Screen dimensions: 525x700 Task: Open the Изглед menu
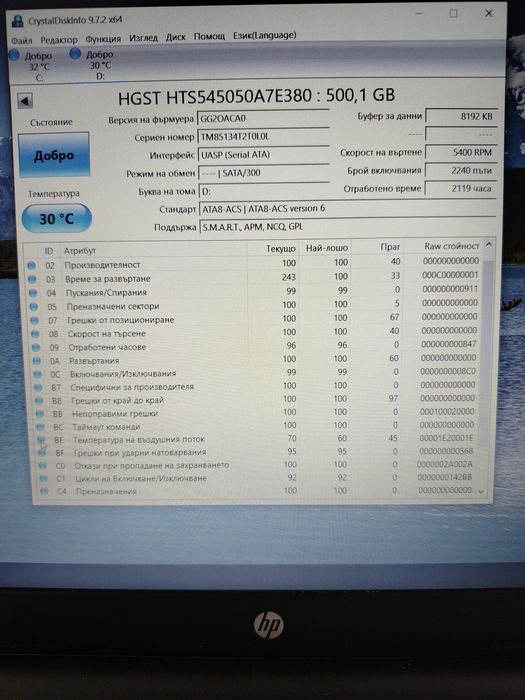[143, 38]
